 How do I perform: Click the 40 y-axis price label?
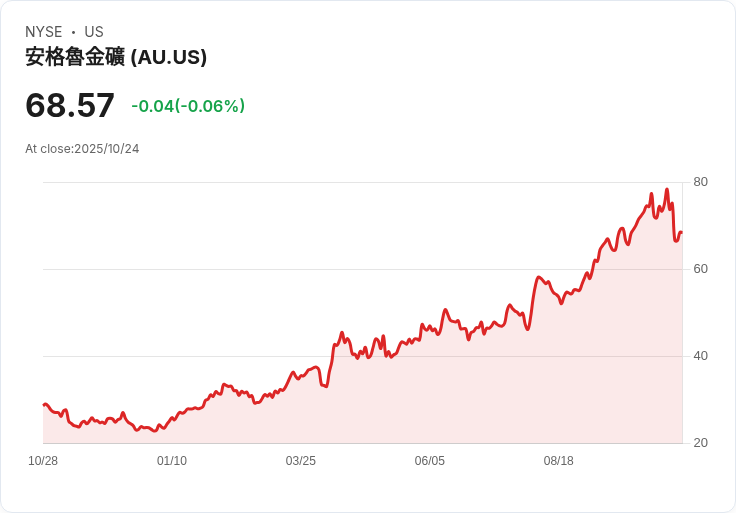click(701, 356)
